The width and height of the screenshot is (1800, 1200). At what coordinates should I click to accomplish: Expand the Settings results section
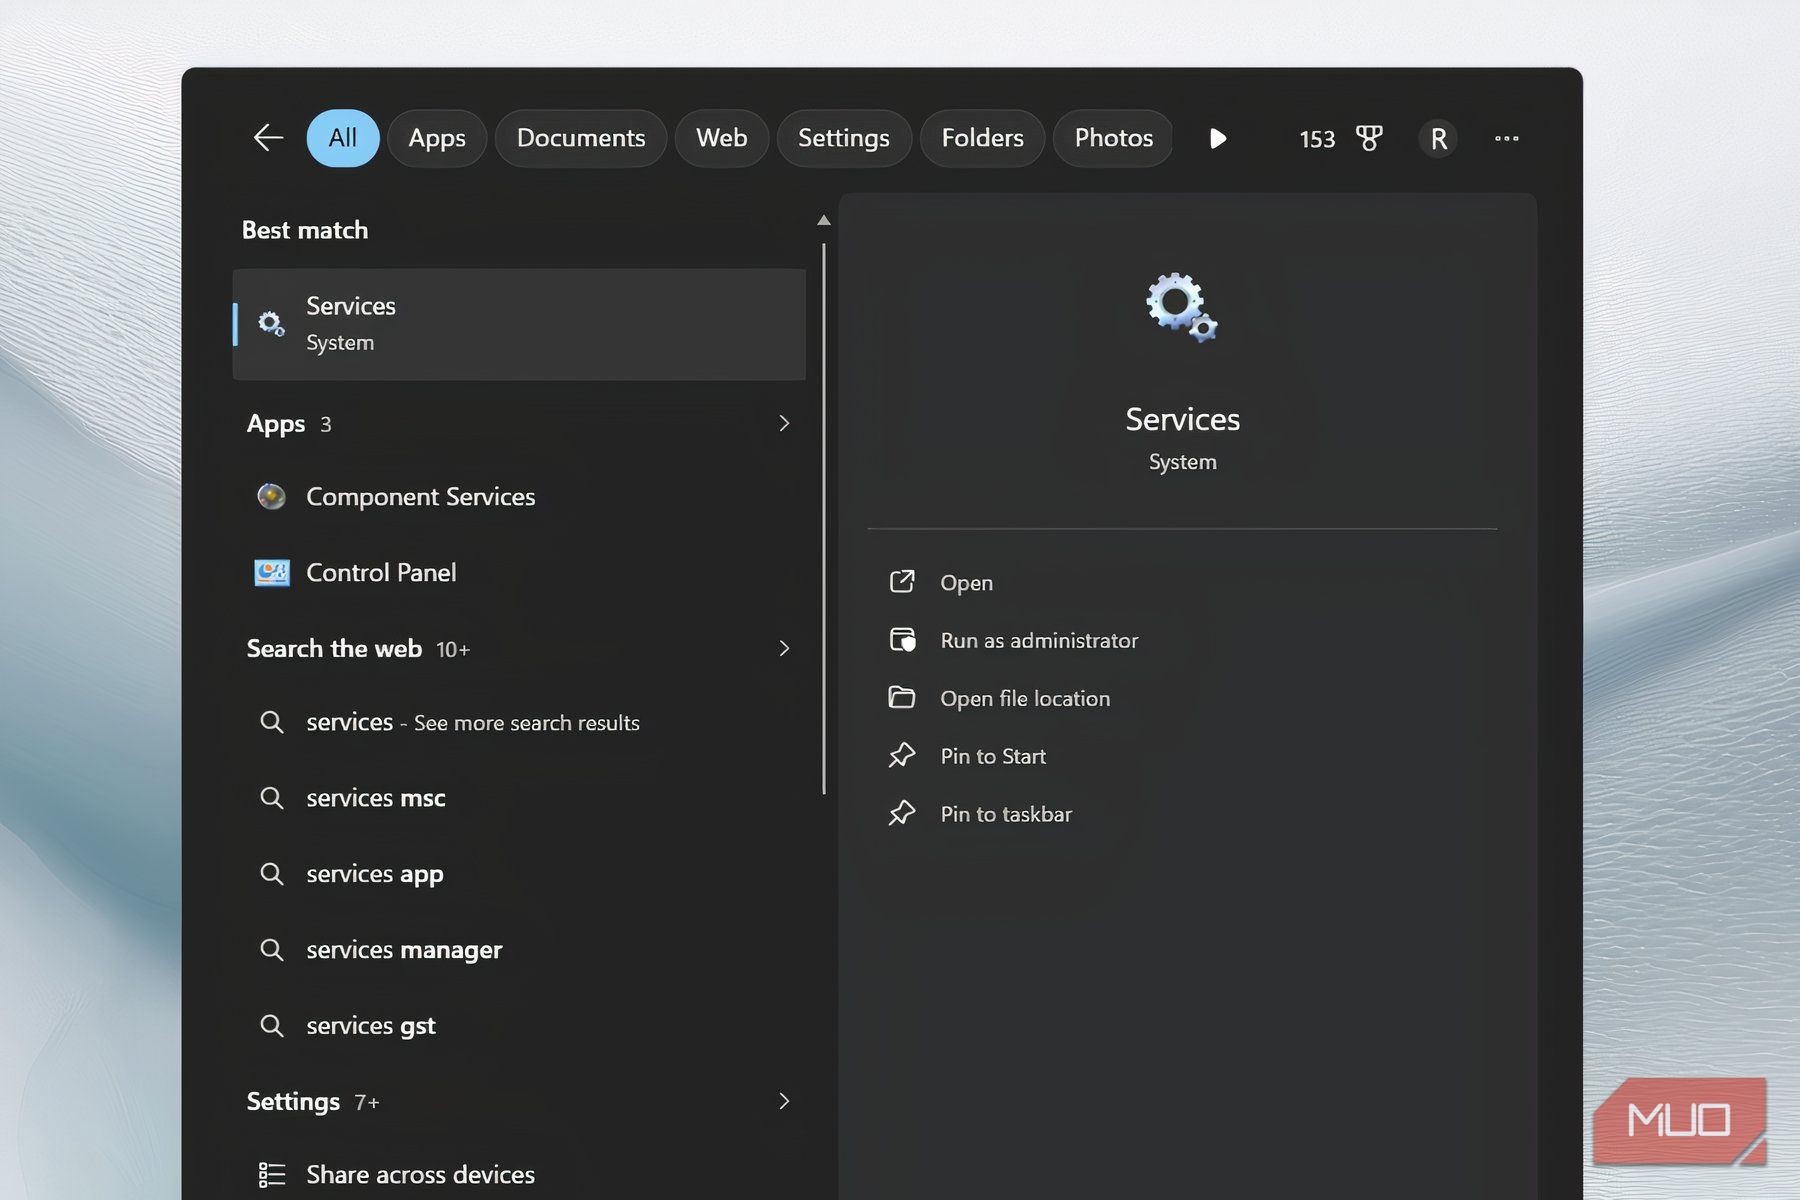[x=784, y=1101]
